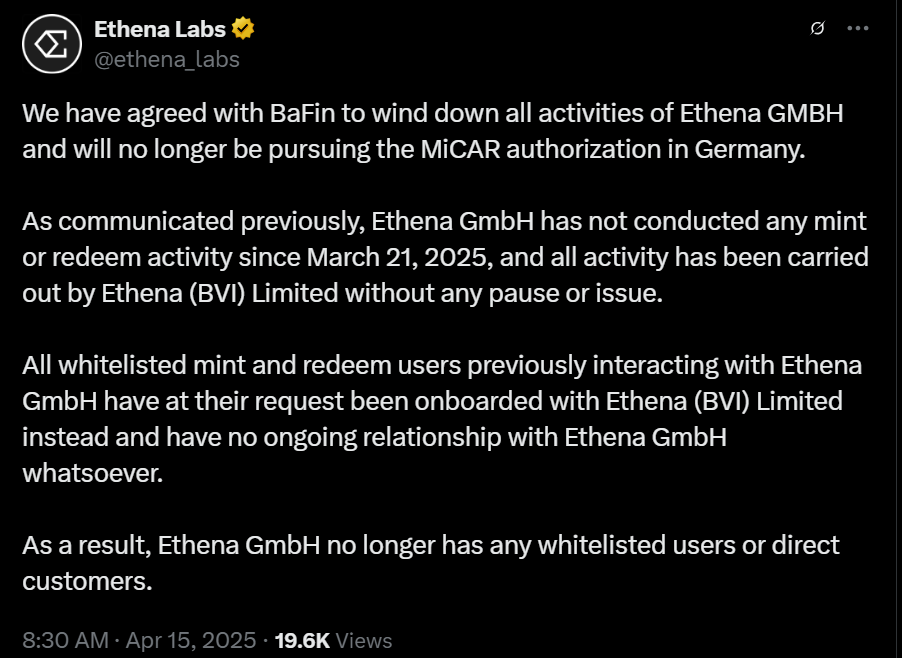Viewport: 902px width, 658px height.
Task: Click the final paragraph about whitelisted users
Action: [x=430, y=562]
